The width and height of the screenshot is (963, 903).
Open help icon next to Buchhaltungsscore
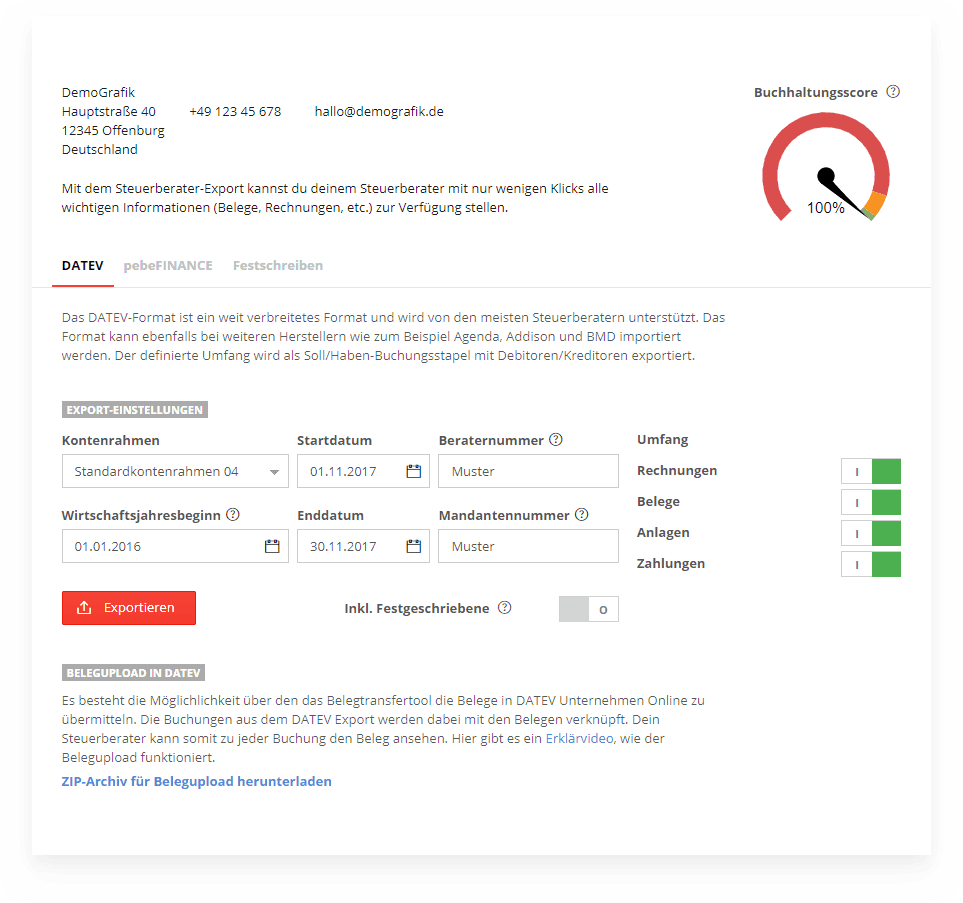893,92
